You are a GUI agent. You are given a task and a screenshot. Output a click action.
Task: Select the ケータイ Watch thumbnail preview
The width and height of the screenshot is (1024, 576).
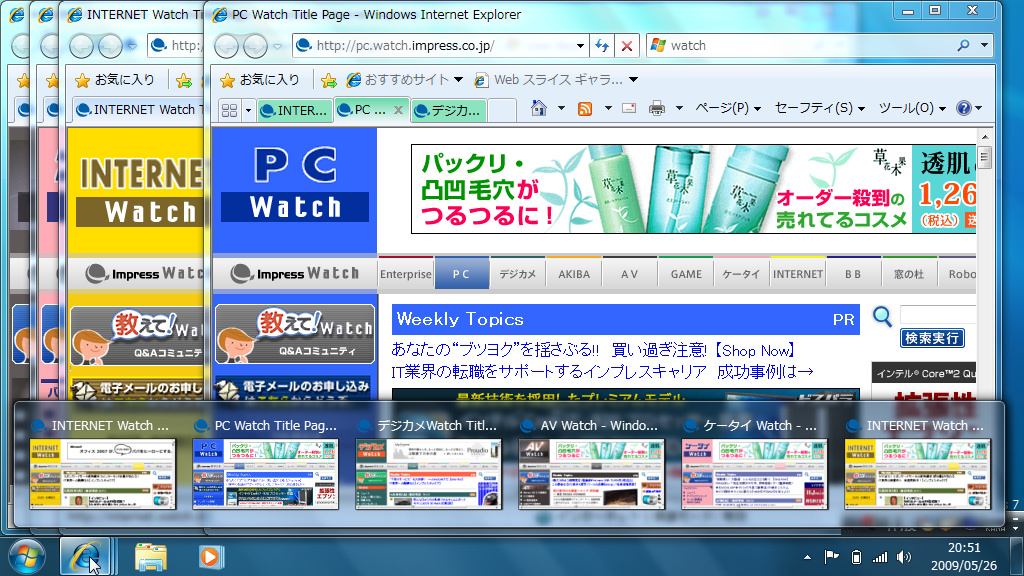pyautogui.click(x=754, y=474)
